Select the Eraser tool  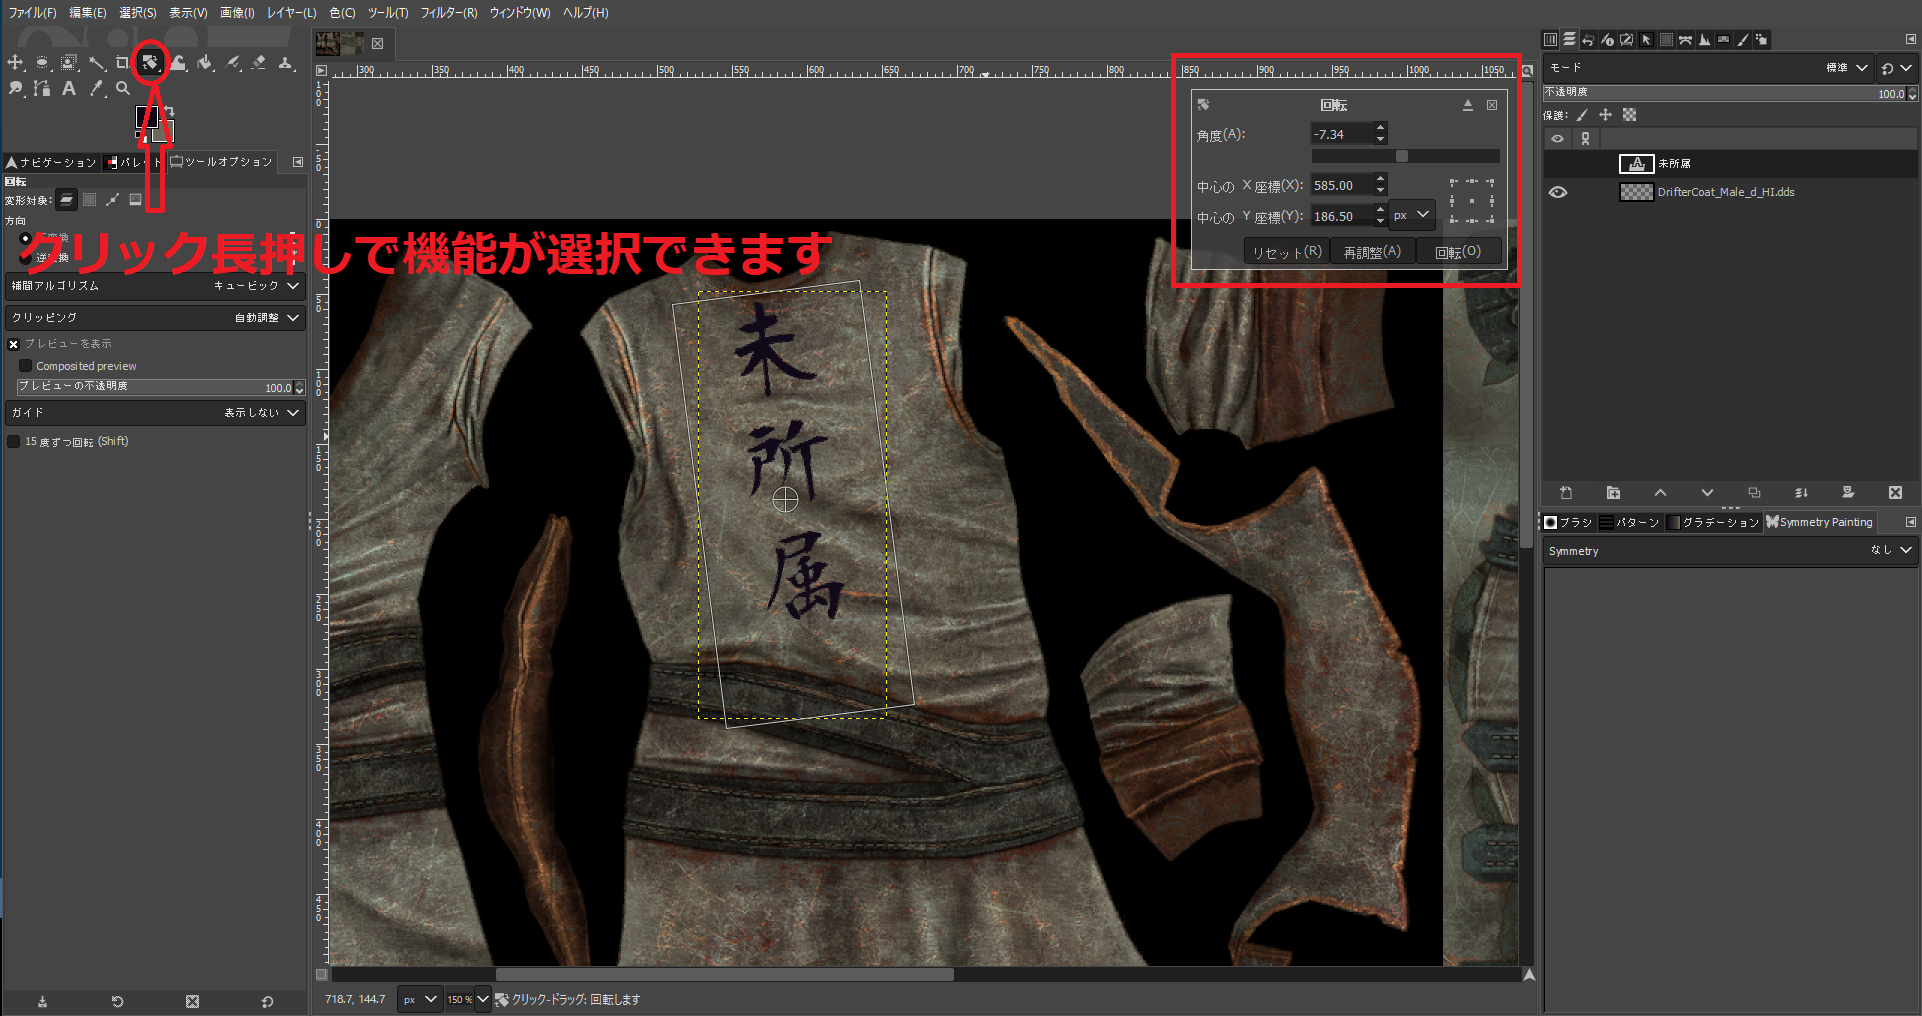259,63
